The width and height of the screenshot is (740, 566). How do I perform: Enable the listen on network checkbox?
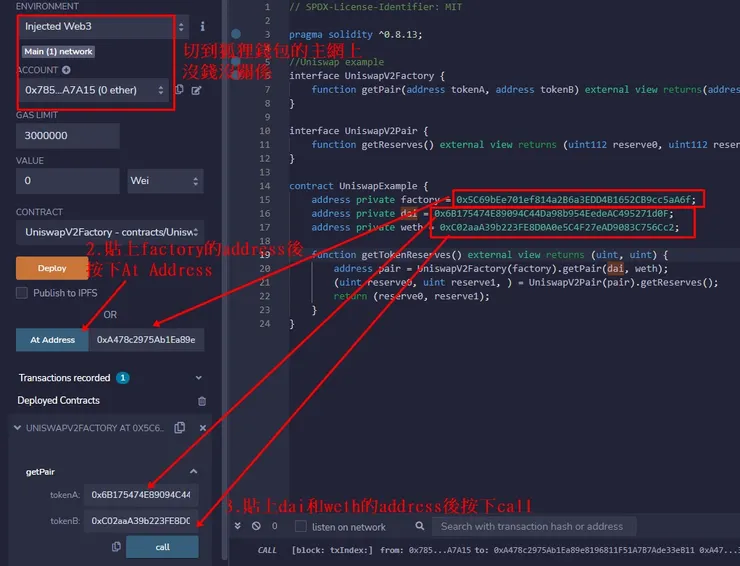(301, 526)
